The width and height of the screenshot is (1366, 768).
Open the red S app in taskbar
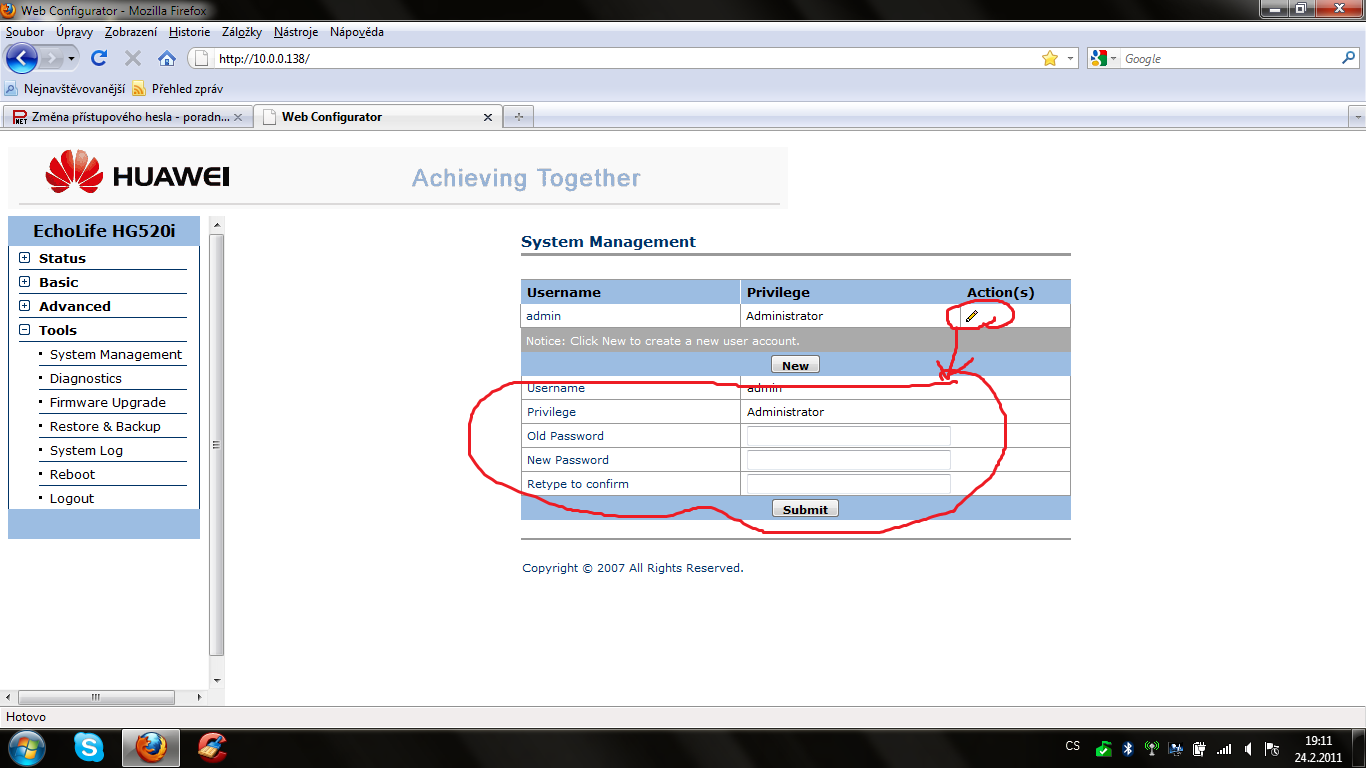tap(212, 747)
